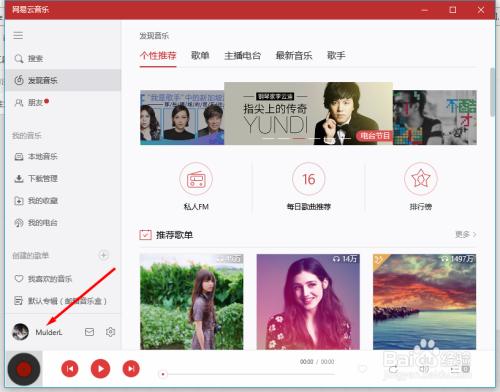
Task: Like the current song with the heart icon
Action: (362, 369)
